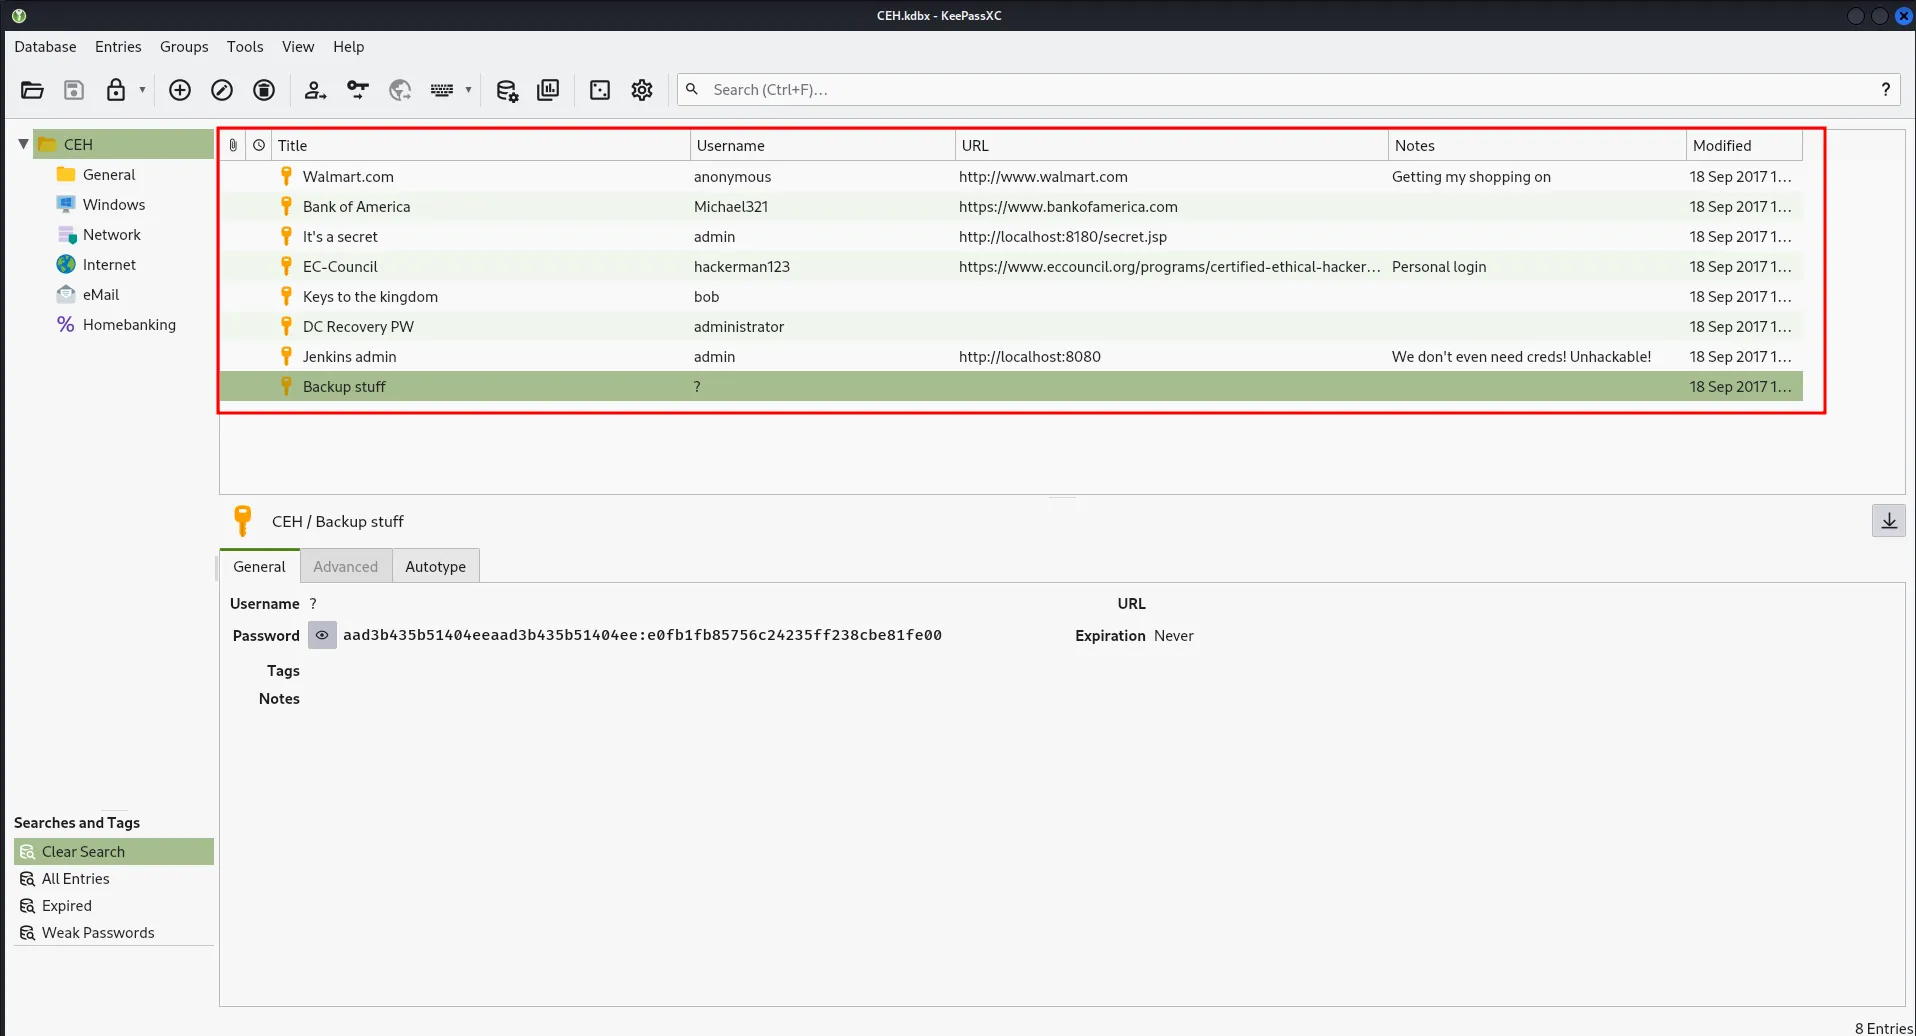Switch to the Advanced preview tab
This screenshot has height=1036, width=1916.
click(346, 567)
